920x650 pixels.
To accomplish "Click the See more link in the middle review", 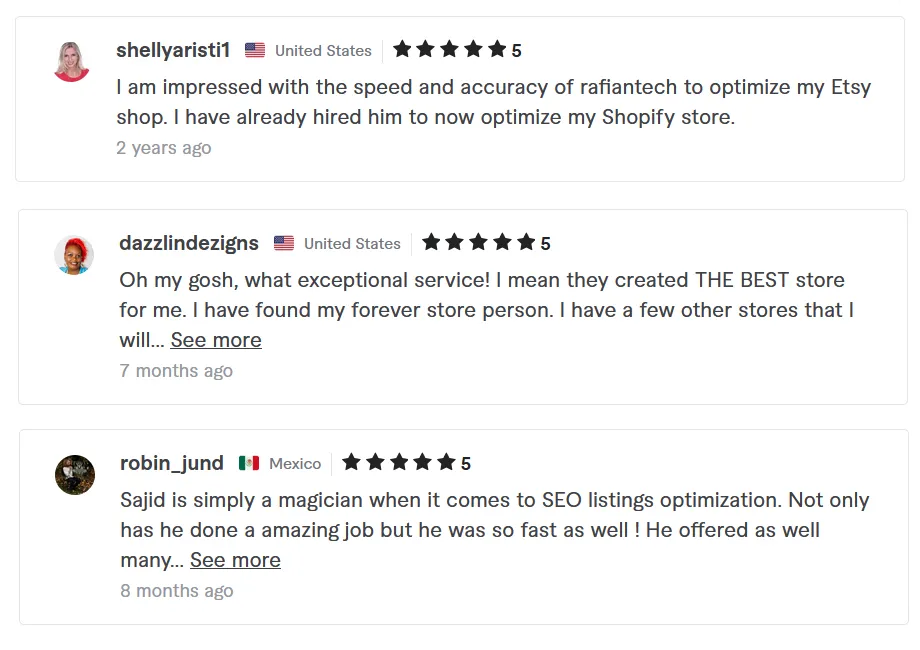I will click(x=216, y=340).
